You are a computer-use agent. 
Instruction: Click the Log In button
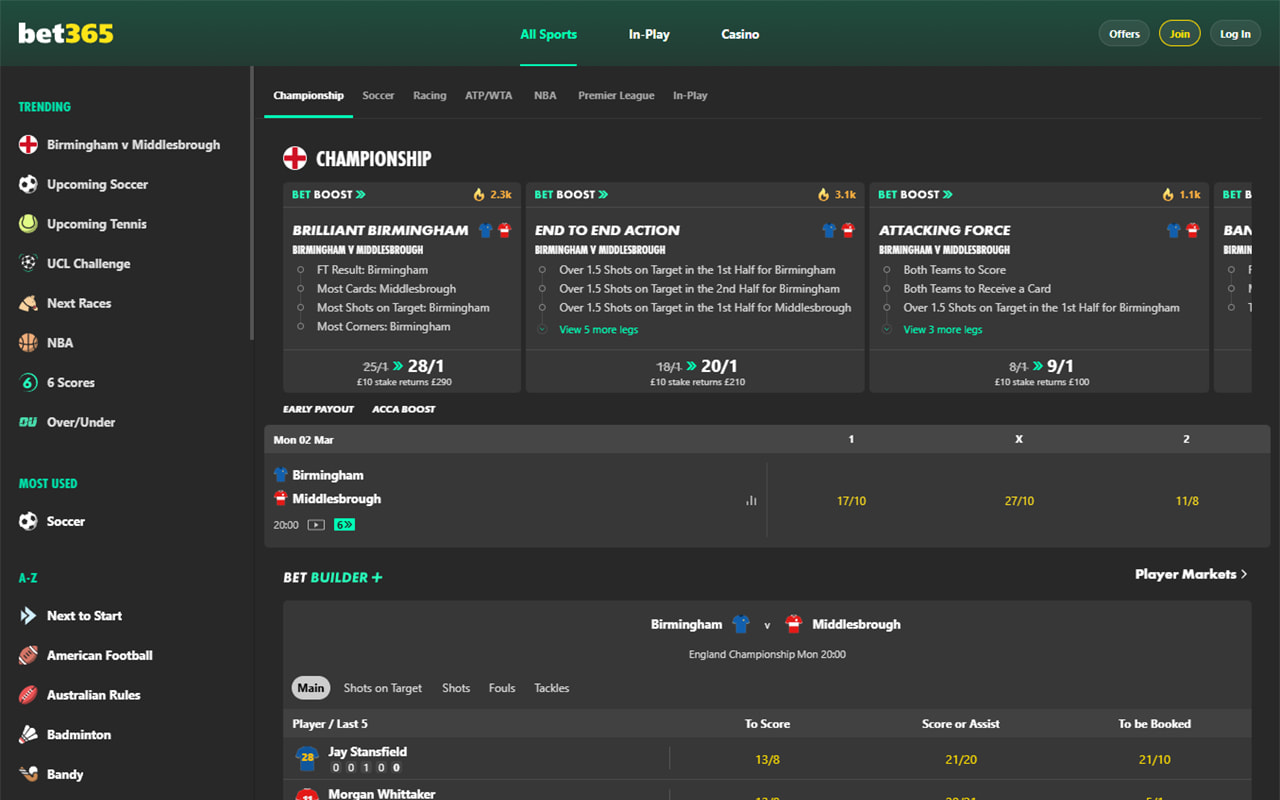pyautogui.click(x=1235, y=34)
